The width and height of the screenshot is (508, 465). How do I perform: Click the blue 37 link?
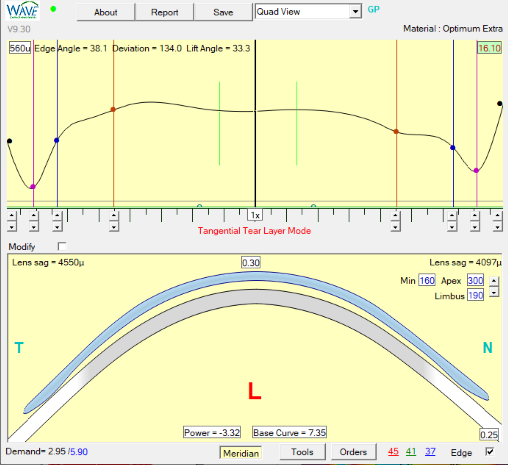[x=430, y=452]
